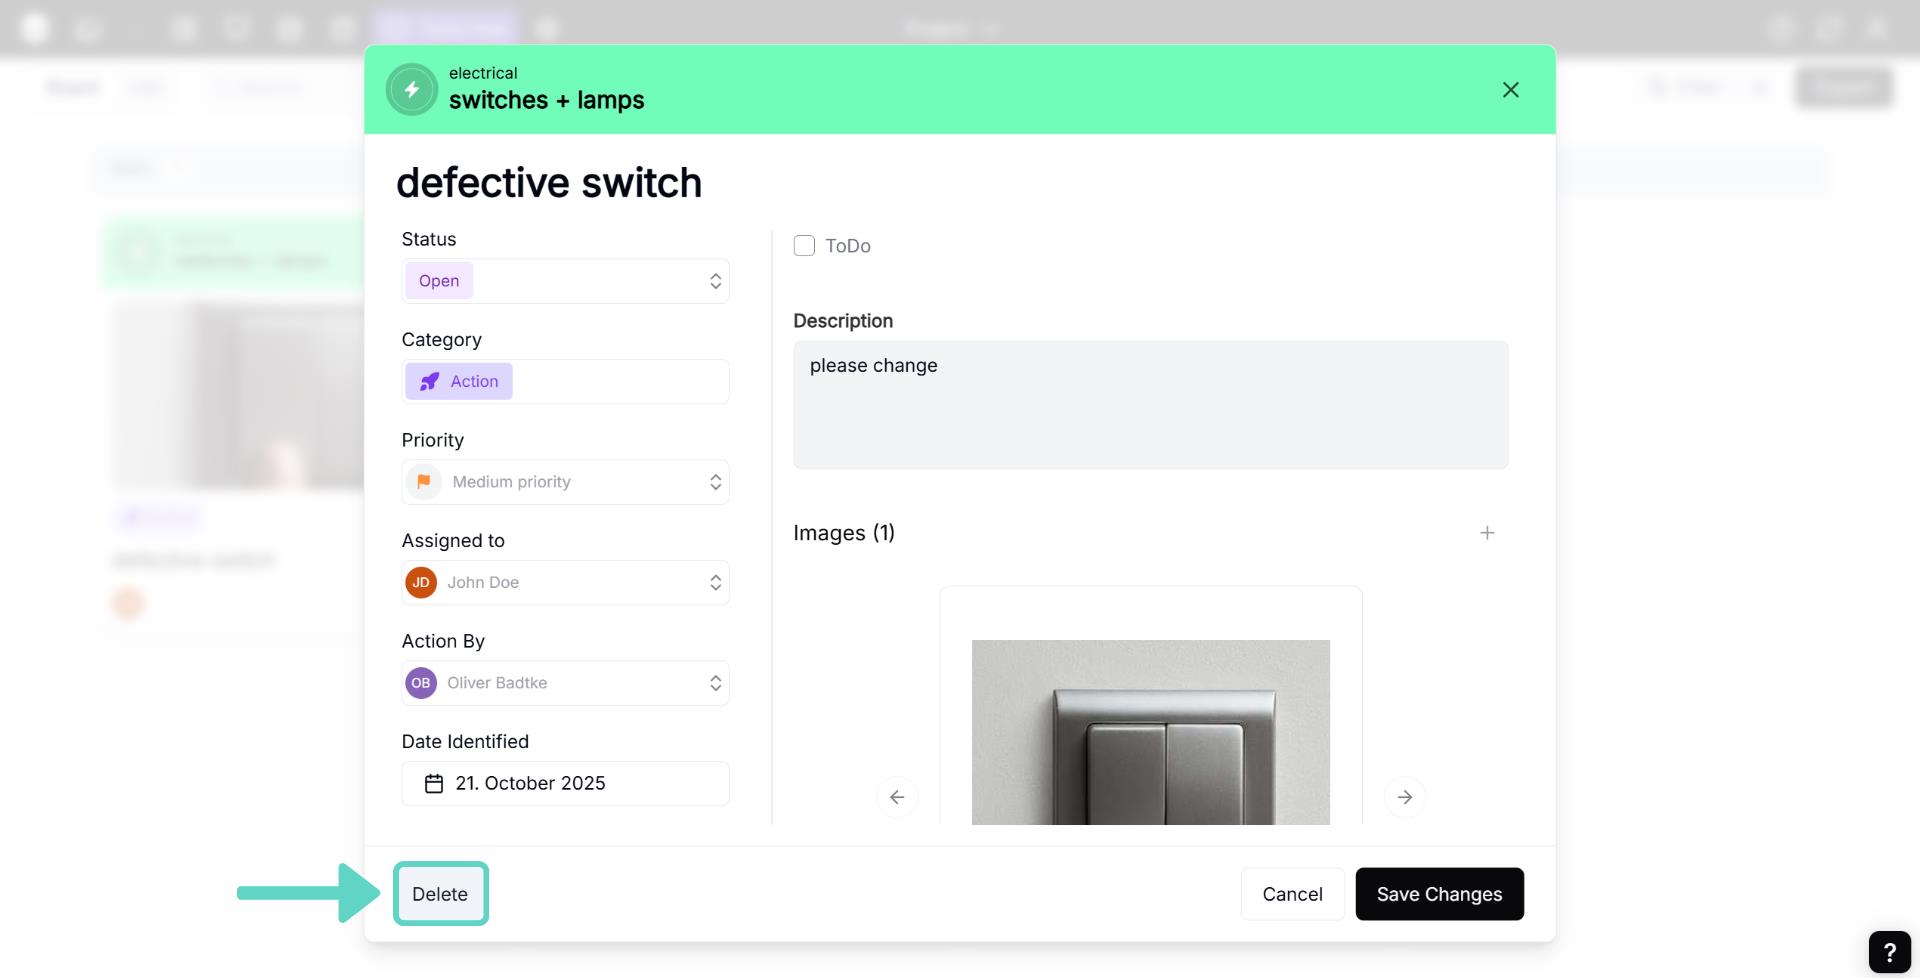Expand the Status dropdown chevron
Image resolution: width=1920 pixels, height=978 pixels.
pos(715,282)
